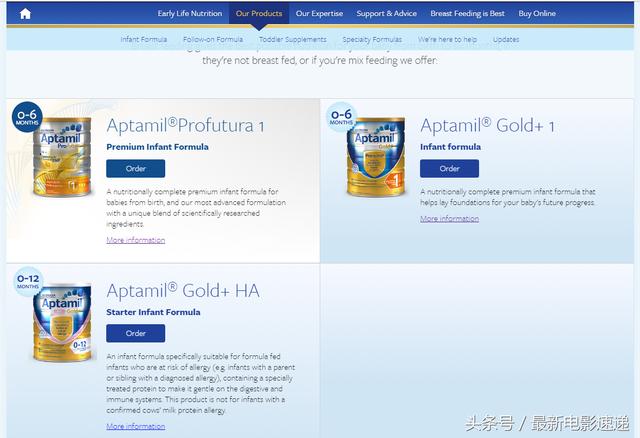This screenshot has width=640, height=438.
Task: Click 0-12 months badge on Gold+ HA
Action: pos(28,282)
